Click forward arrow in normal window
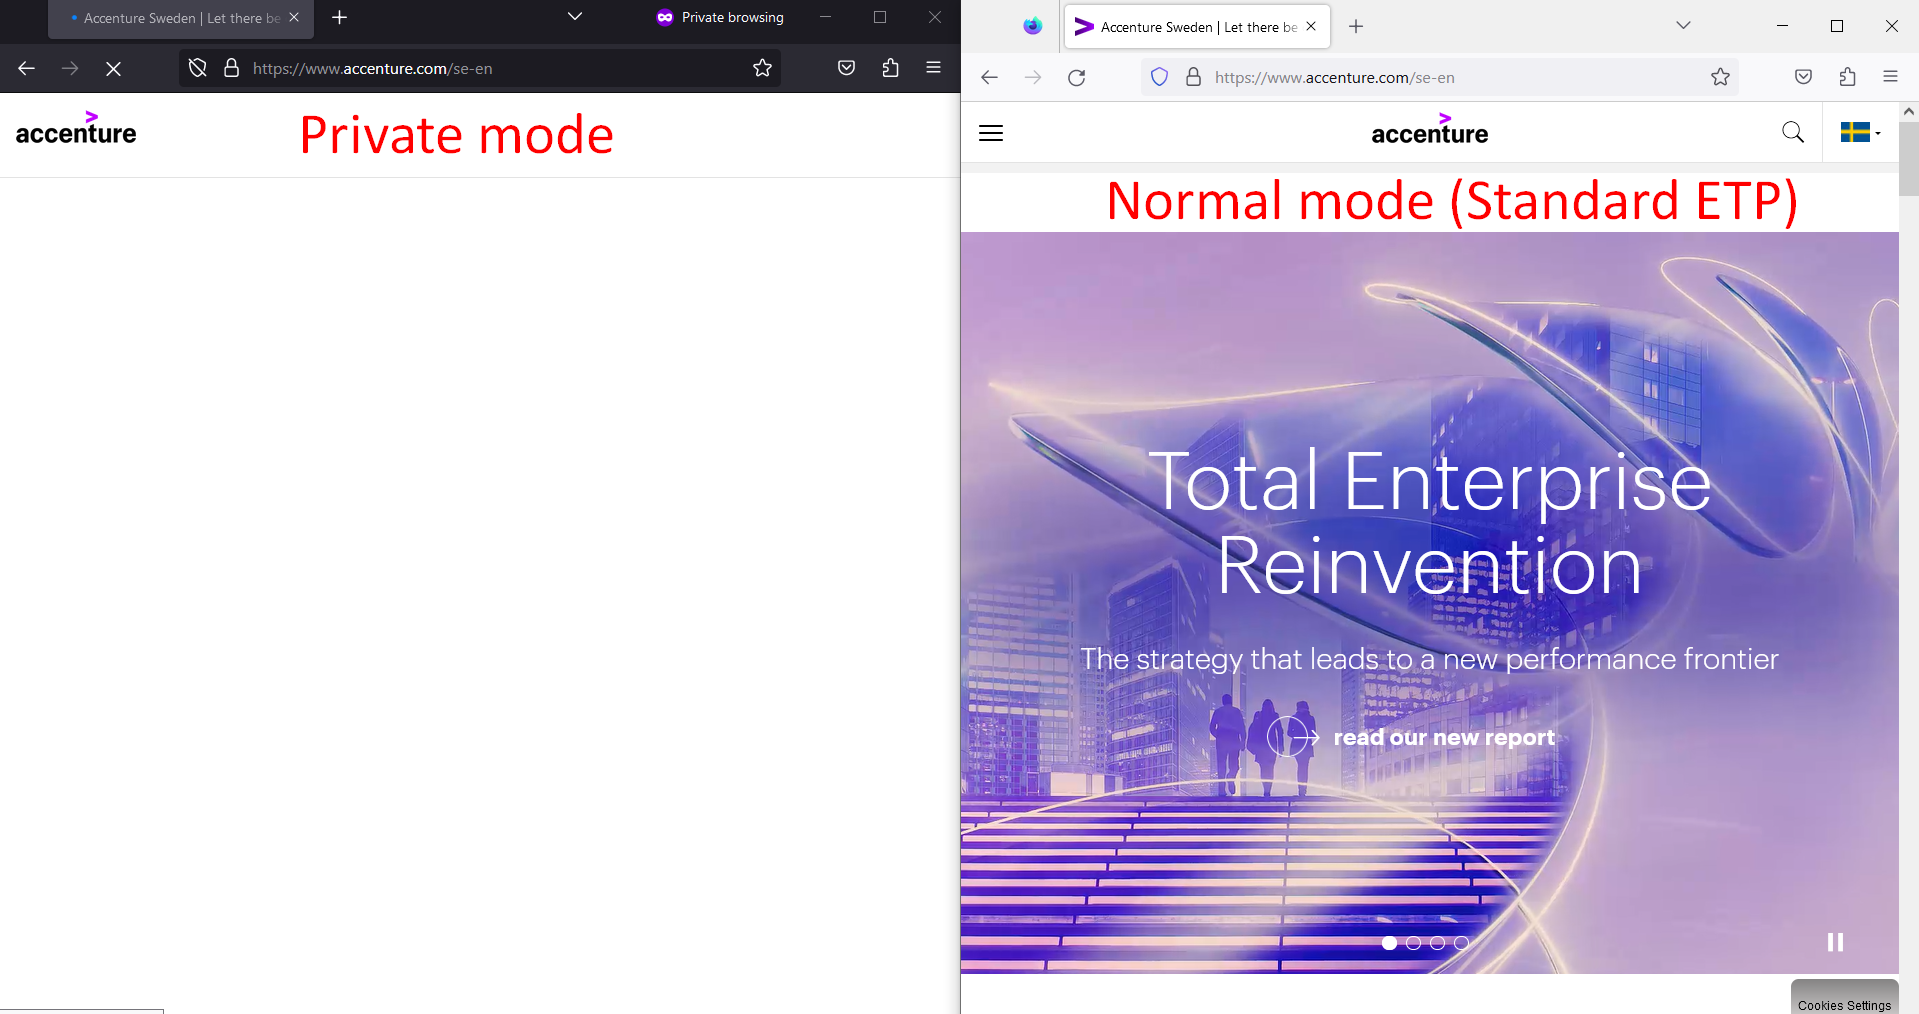The width and height of the screenshot is (1919, 1014). coord(1033,77)
